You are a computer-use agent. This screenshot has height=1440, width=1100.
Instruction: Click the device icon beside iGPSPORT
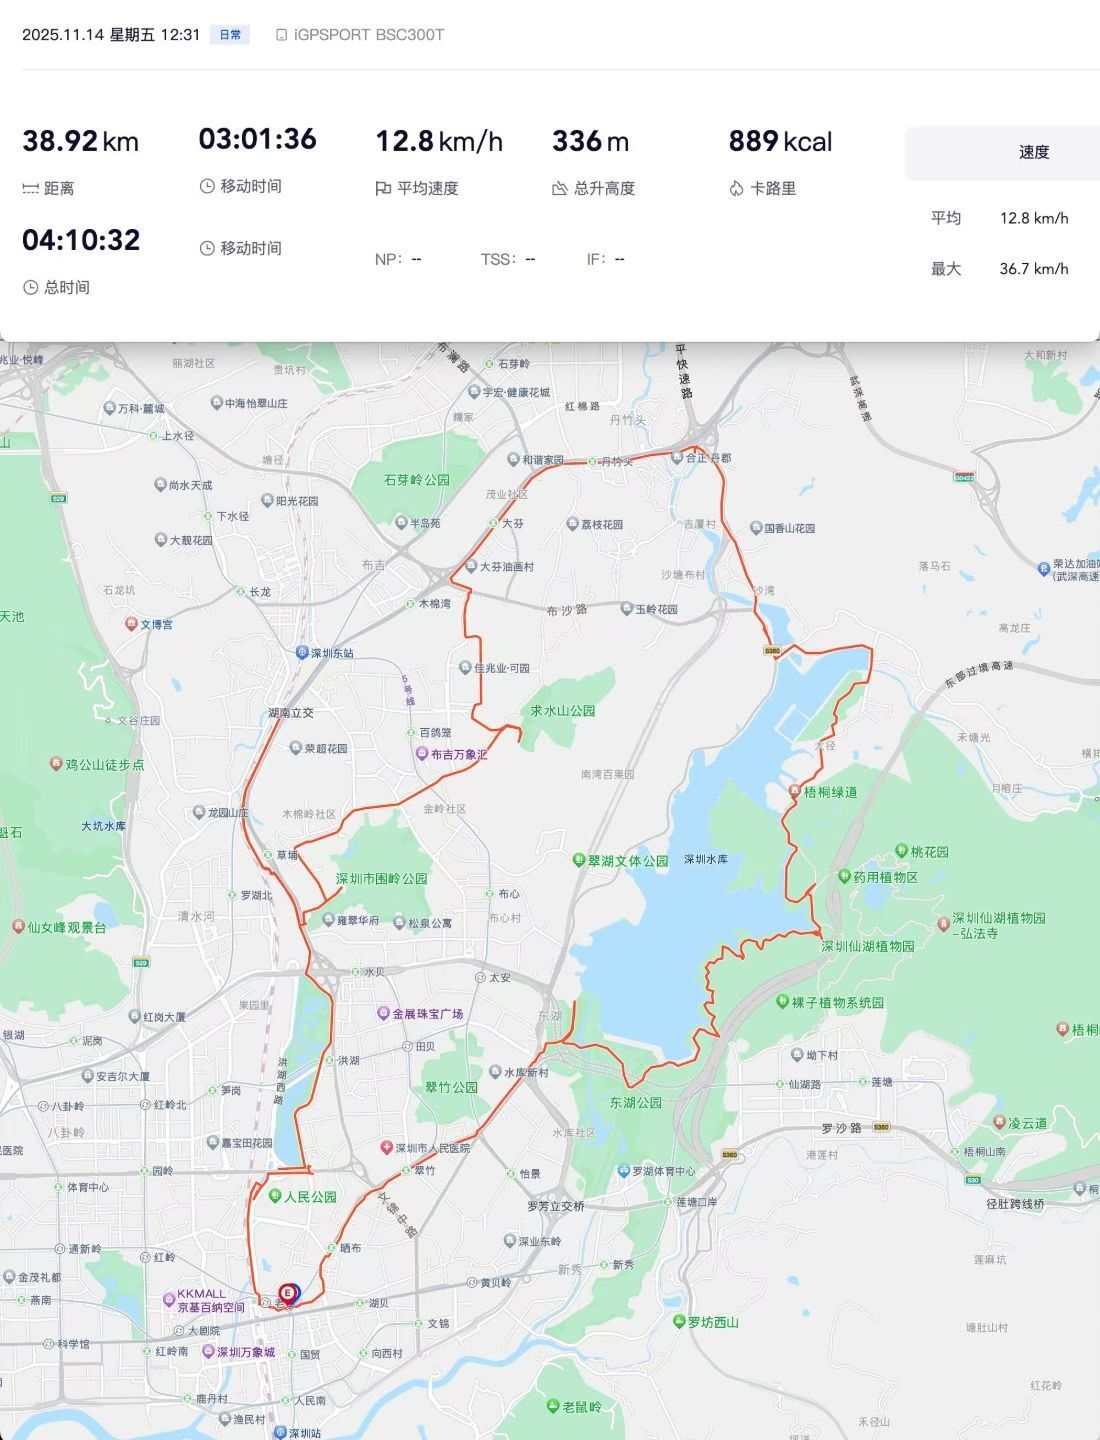(281, 35)
